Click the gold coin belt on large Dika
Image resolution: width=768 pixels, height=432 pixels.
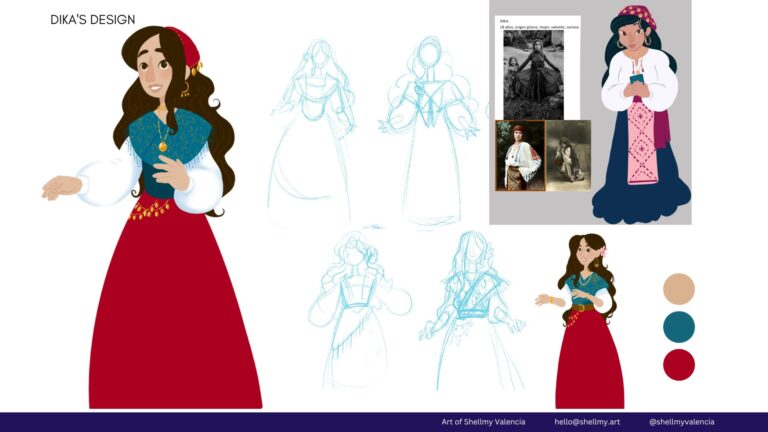(x=149, y=210)
